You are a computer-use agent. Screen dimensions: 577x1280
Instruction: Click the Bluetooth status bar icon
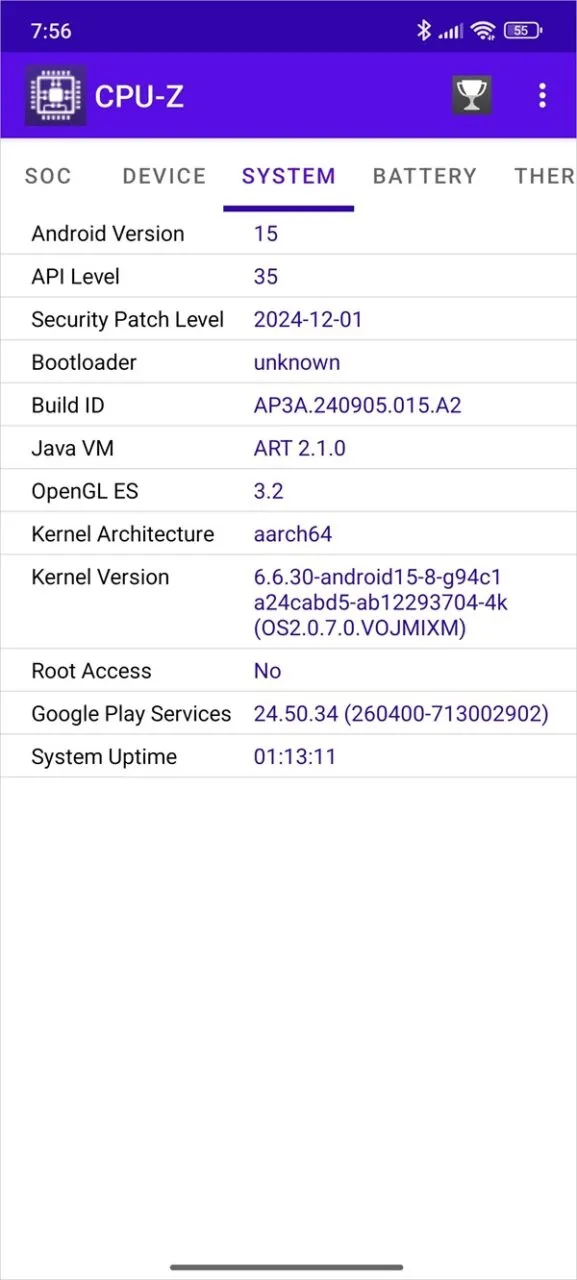click(423, 30)
